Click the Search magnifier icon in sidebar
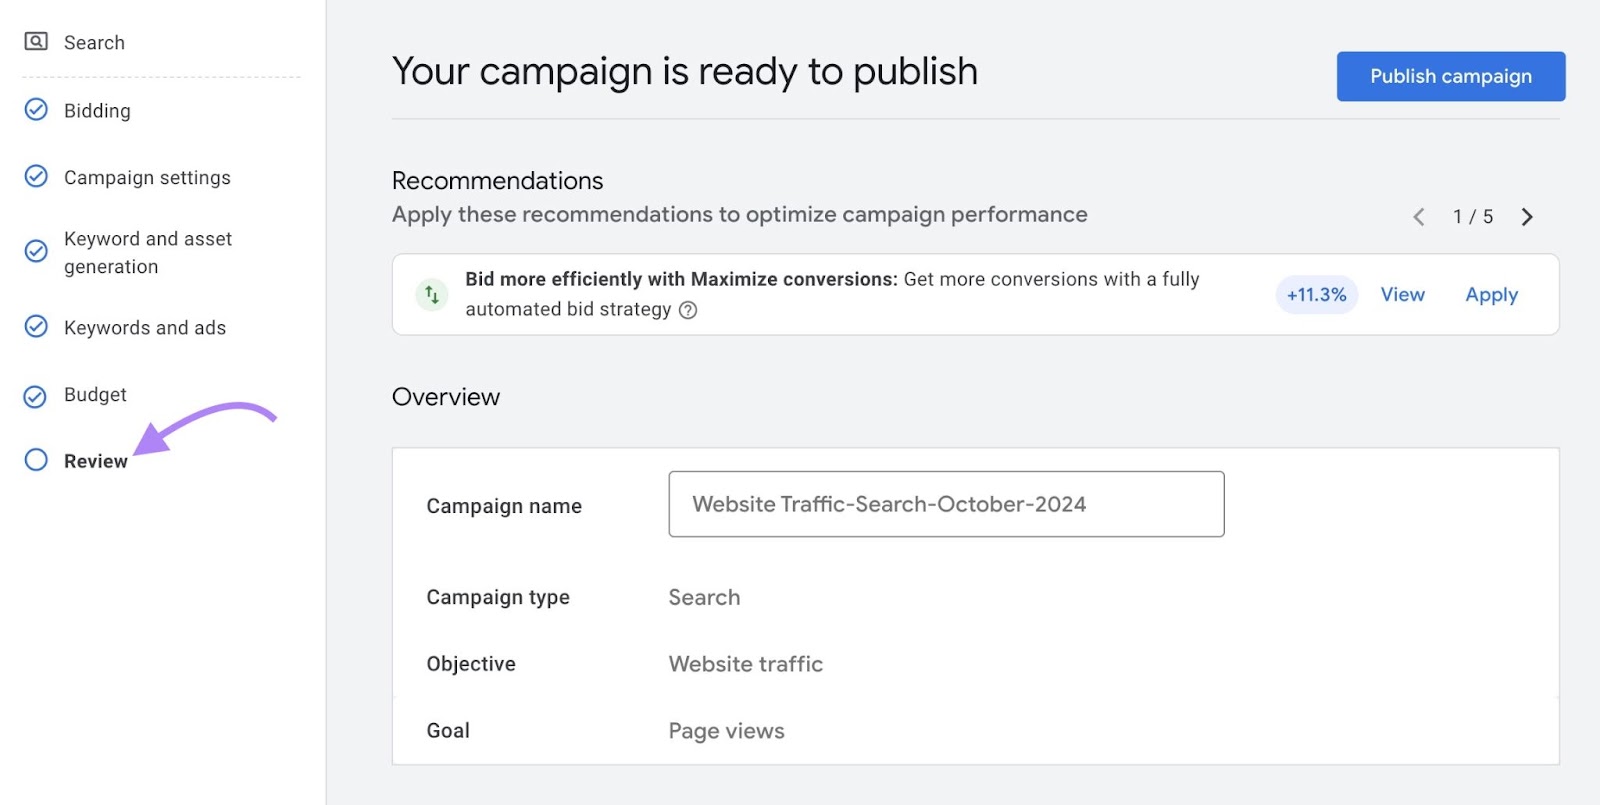The height and width of the screenshot is (805, 1600). 36,42
